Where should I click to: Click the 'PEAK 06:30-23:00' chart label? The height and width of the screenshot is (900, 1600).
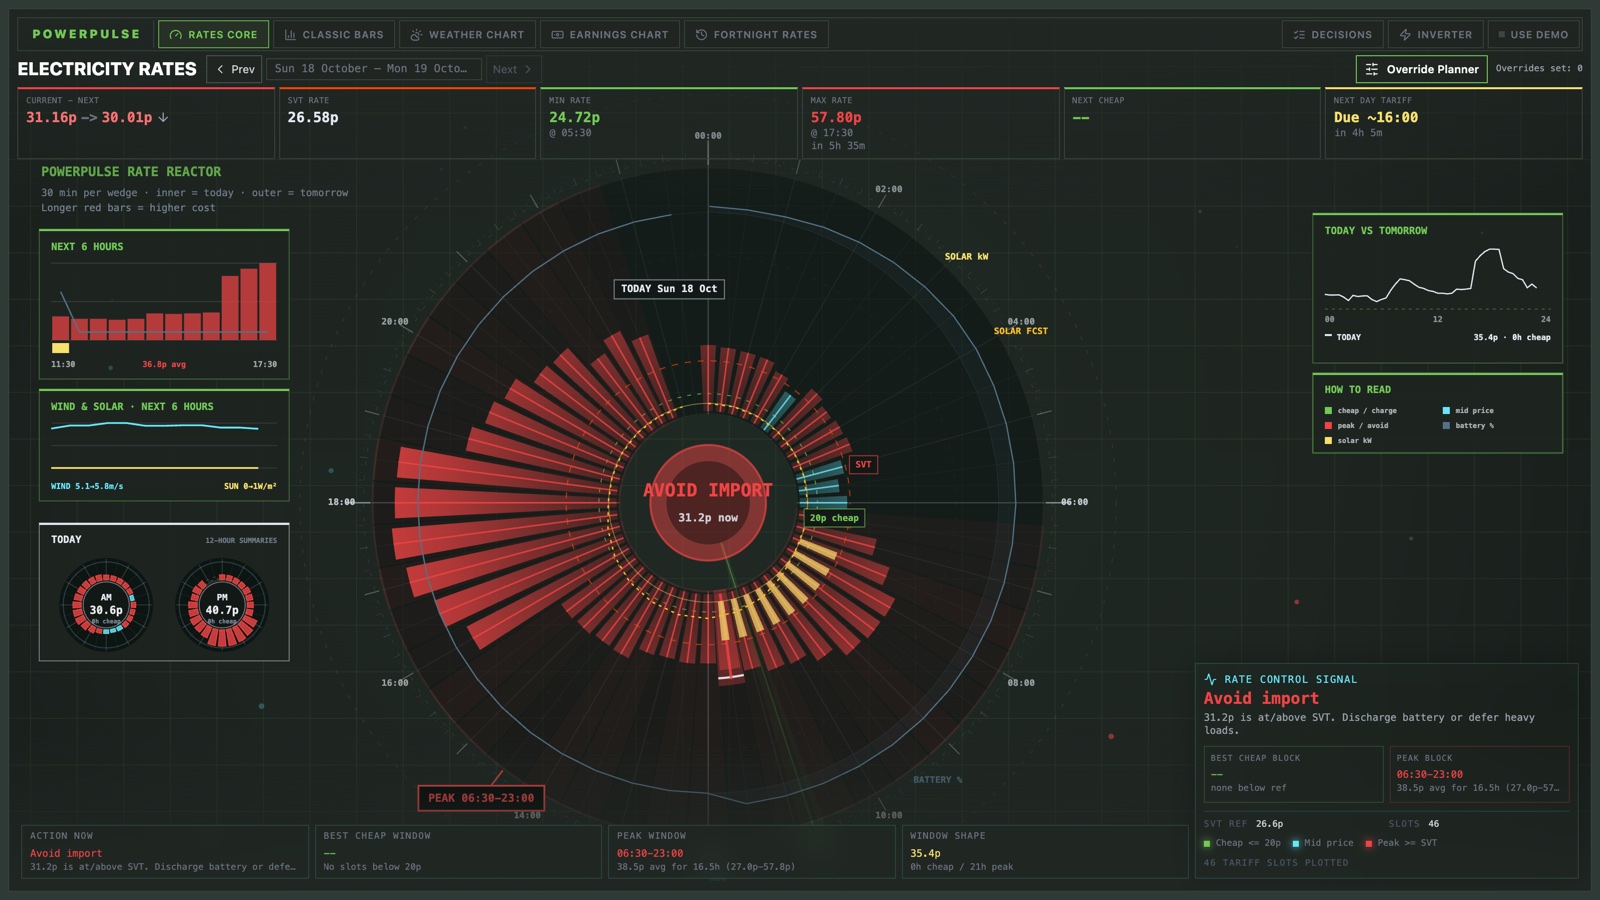pyautogui.click(x=481, y=798)
